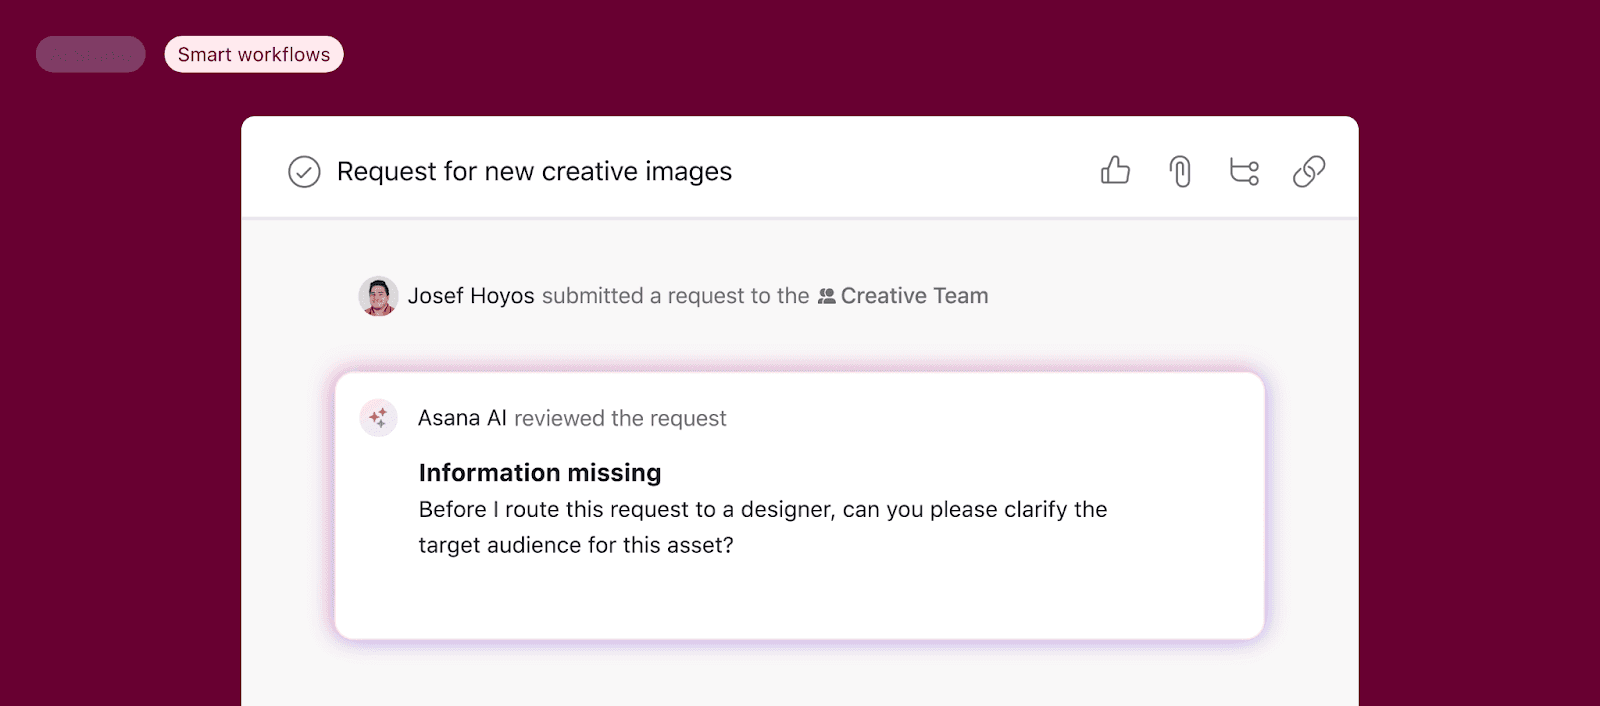This screenshot has width=1600, height=706.
Task: Add a subtask with the branch icon
Action: click(x=1244, y=172)
